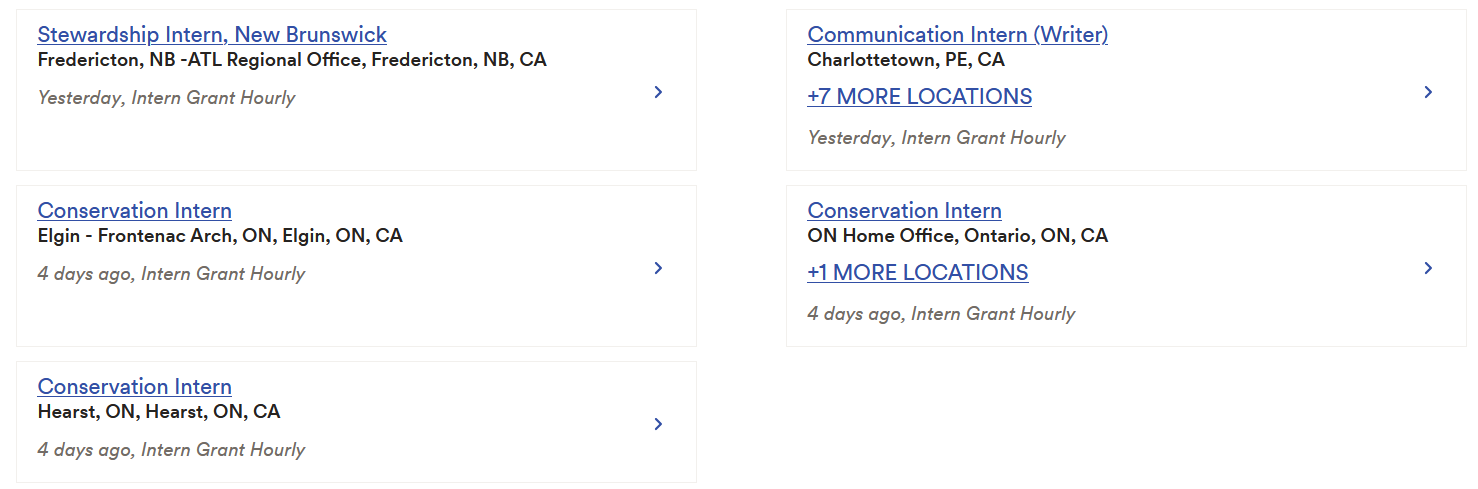Click the ON Home Office, Ontario location text
Screen dimensions: 1478x489
[x=957, y=236]
